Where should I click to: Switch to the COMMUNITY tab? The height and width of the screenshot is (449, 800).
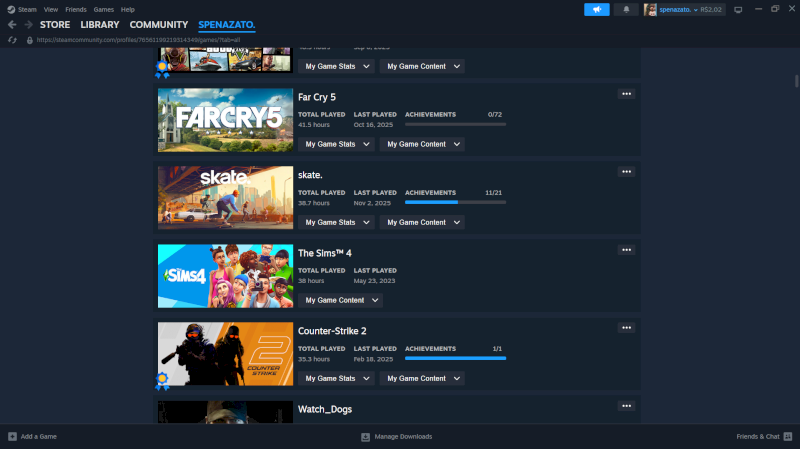pos(159,24)
